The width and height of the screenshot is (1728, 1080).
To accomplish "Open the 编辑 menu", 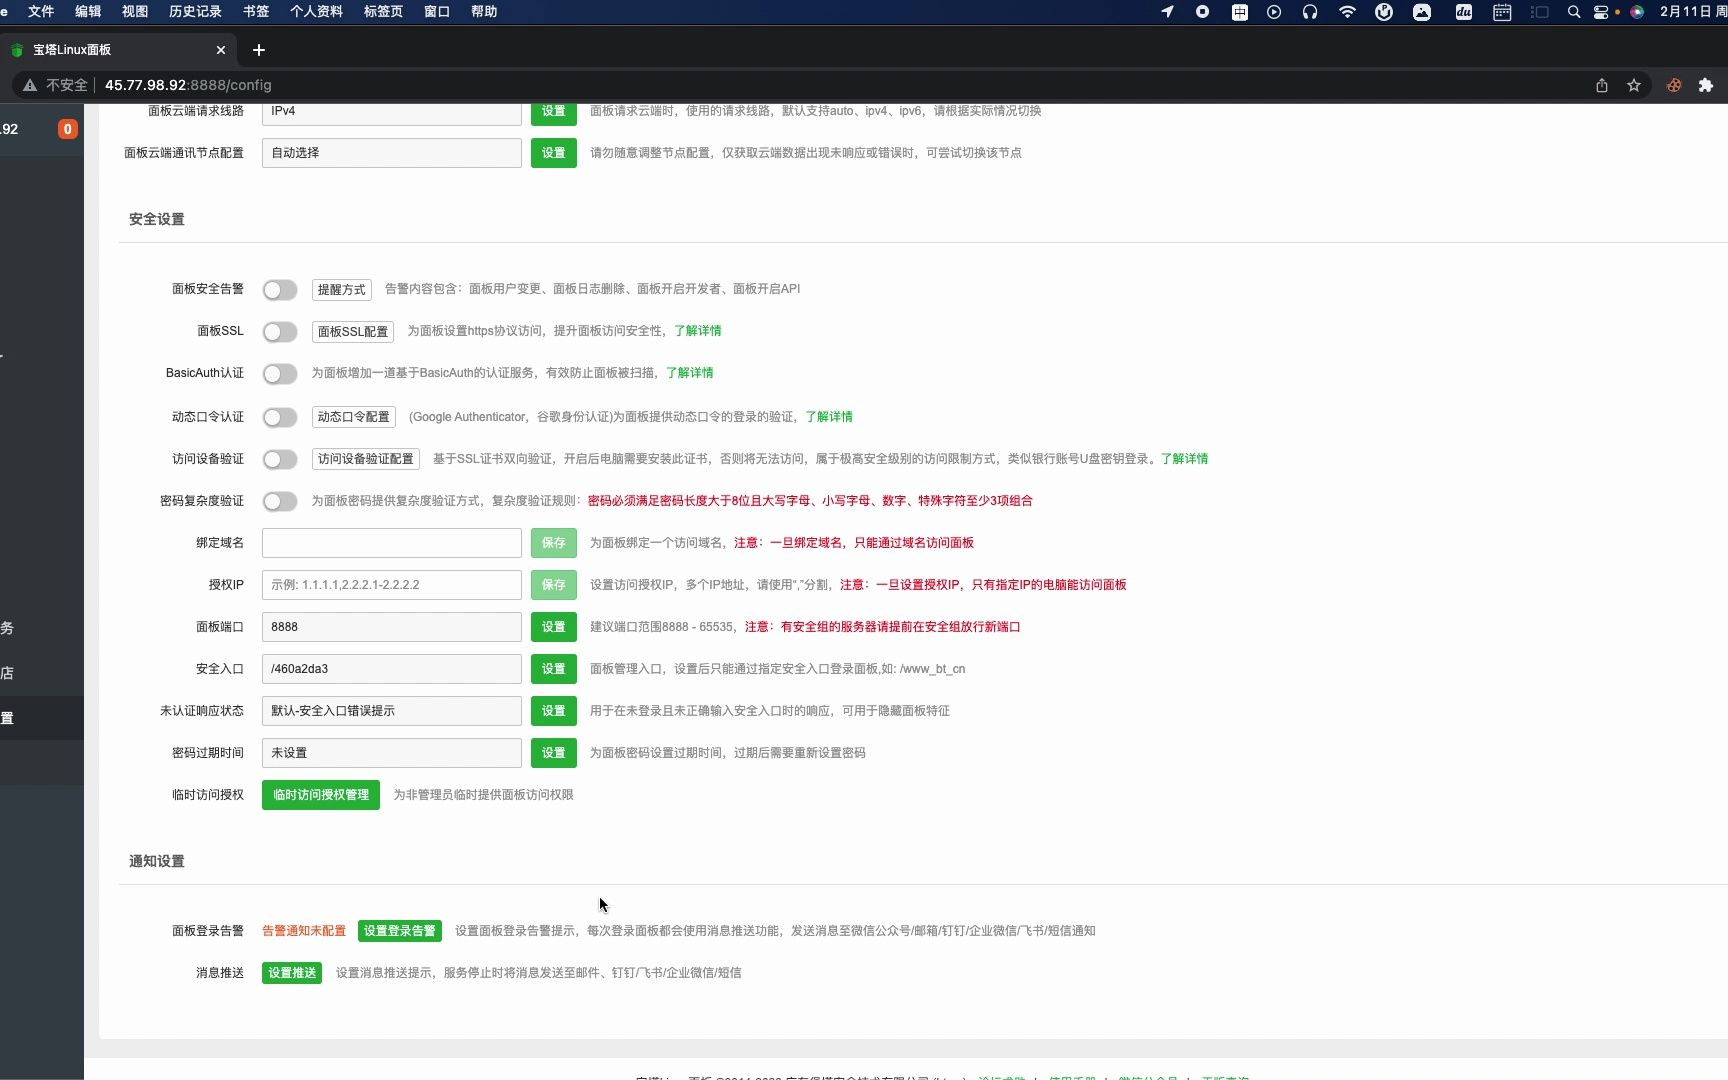I will pyautogui.click(x=88, y=12).
